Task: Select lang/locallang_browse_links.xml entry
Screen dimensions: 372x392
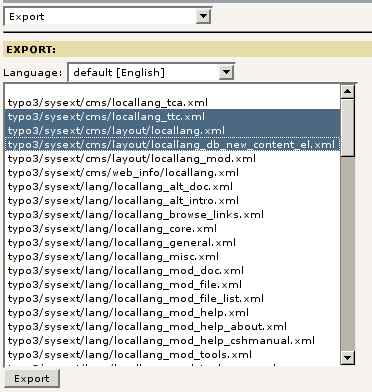Action: pos(173,214)
